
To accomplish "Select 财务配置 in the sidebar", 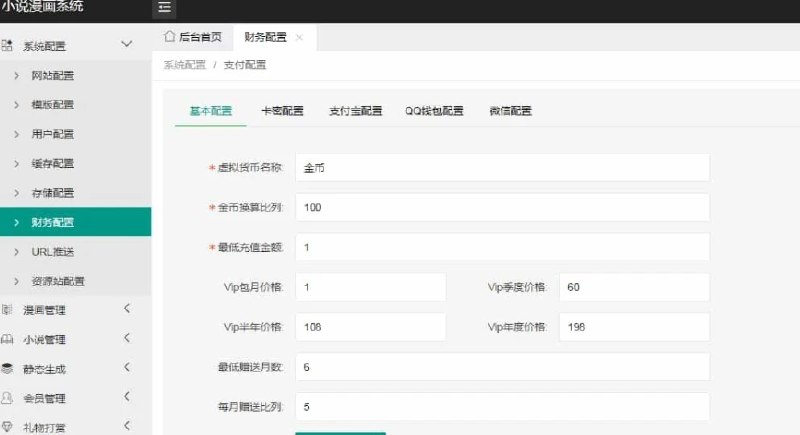I will [76, 222].
